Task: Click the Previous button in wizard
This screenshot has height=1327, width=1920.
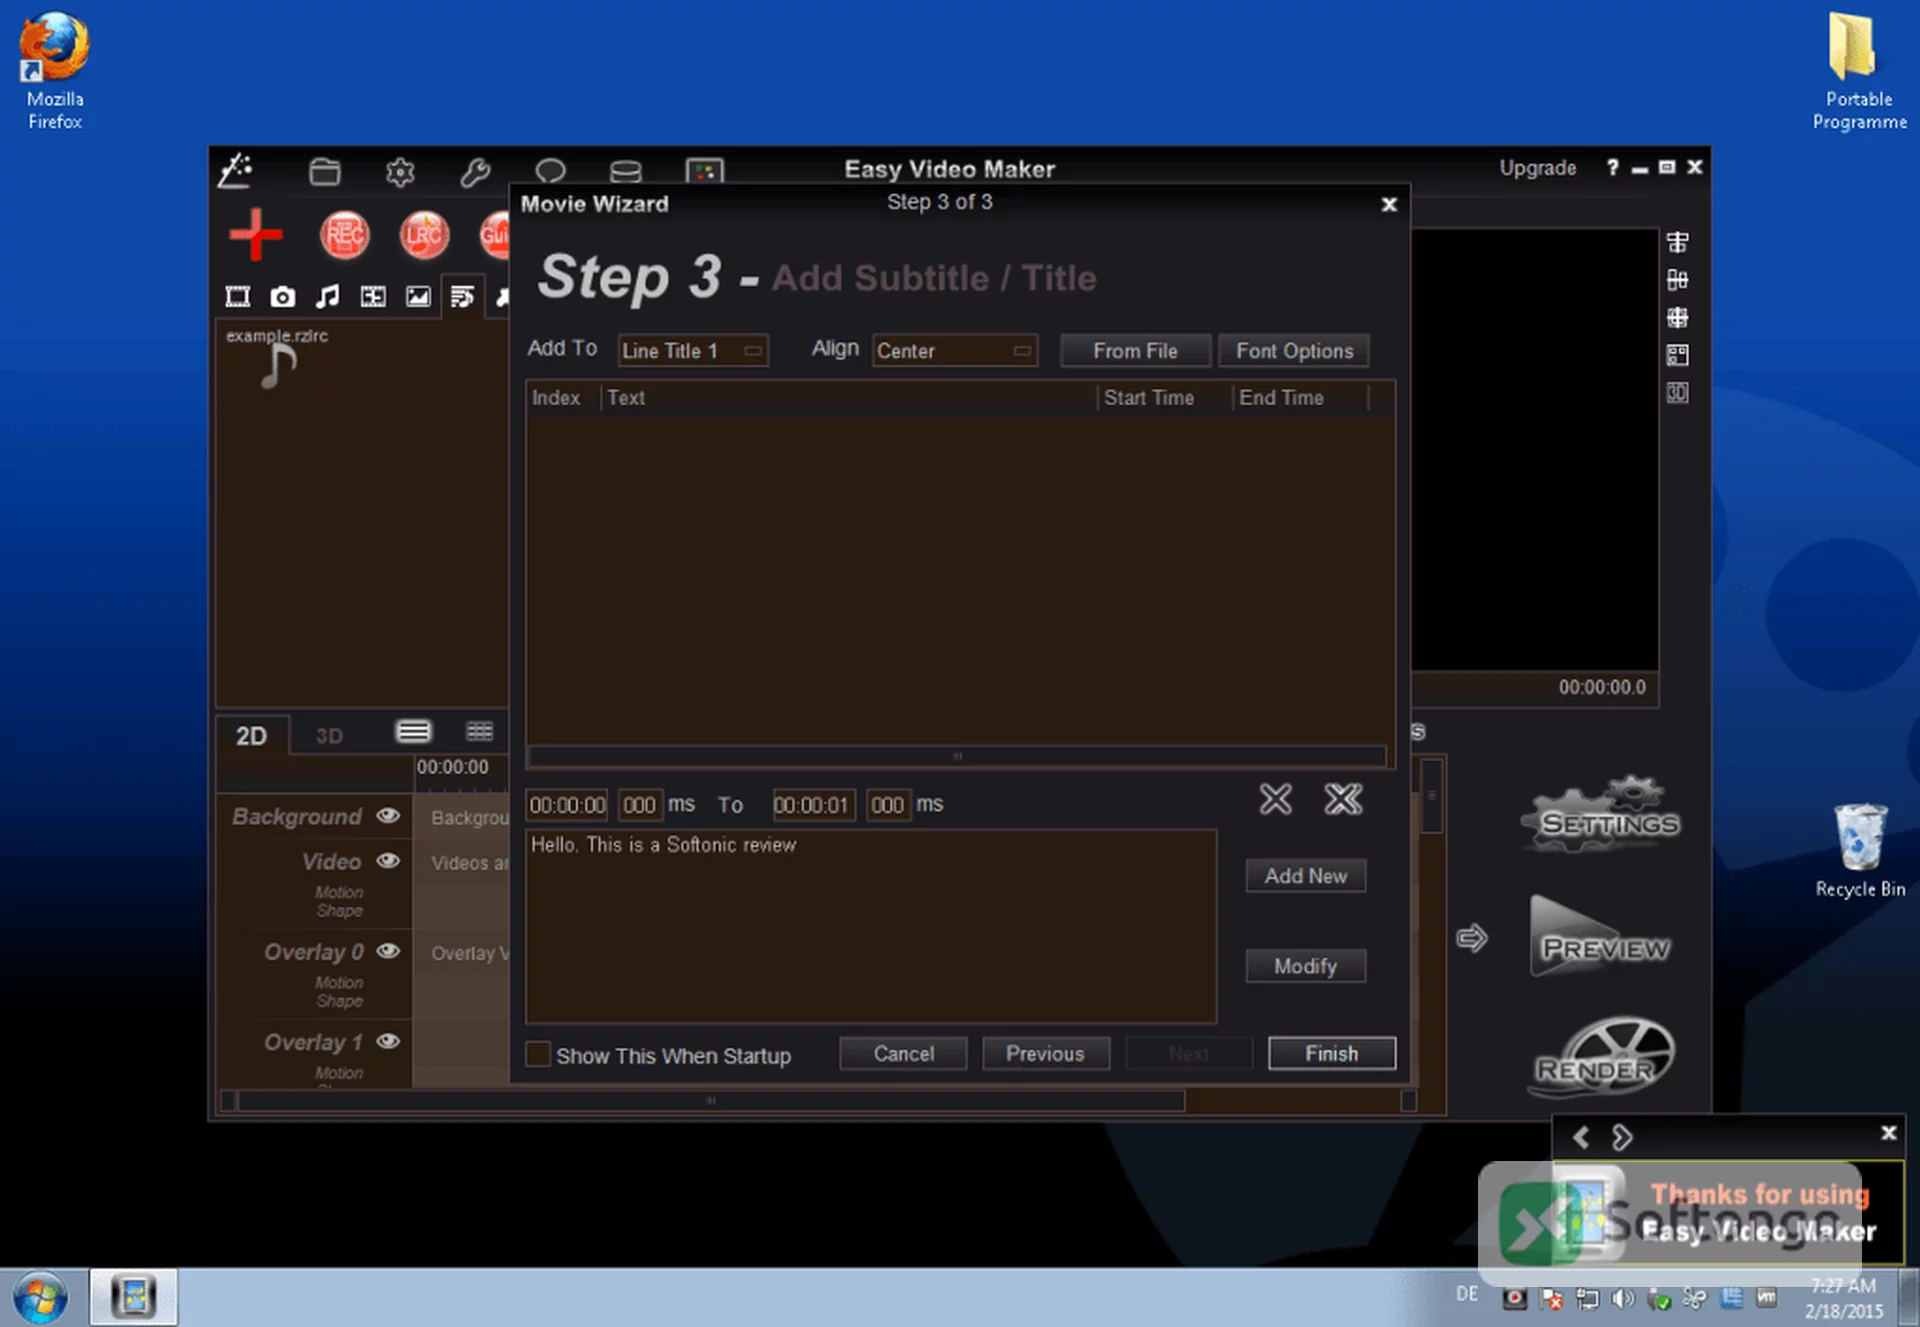Action: tap(1045, 1053)
